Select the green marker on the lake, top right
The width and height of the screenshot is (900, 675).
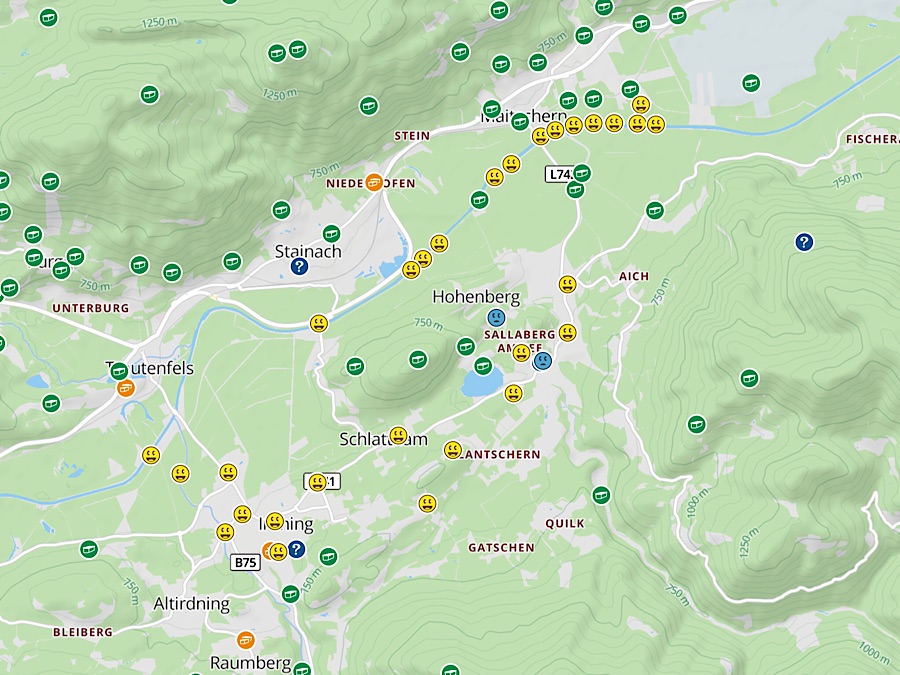click(x=751, y=83)
